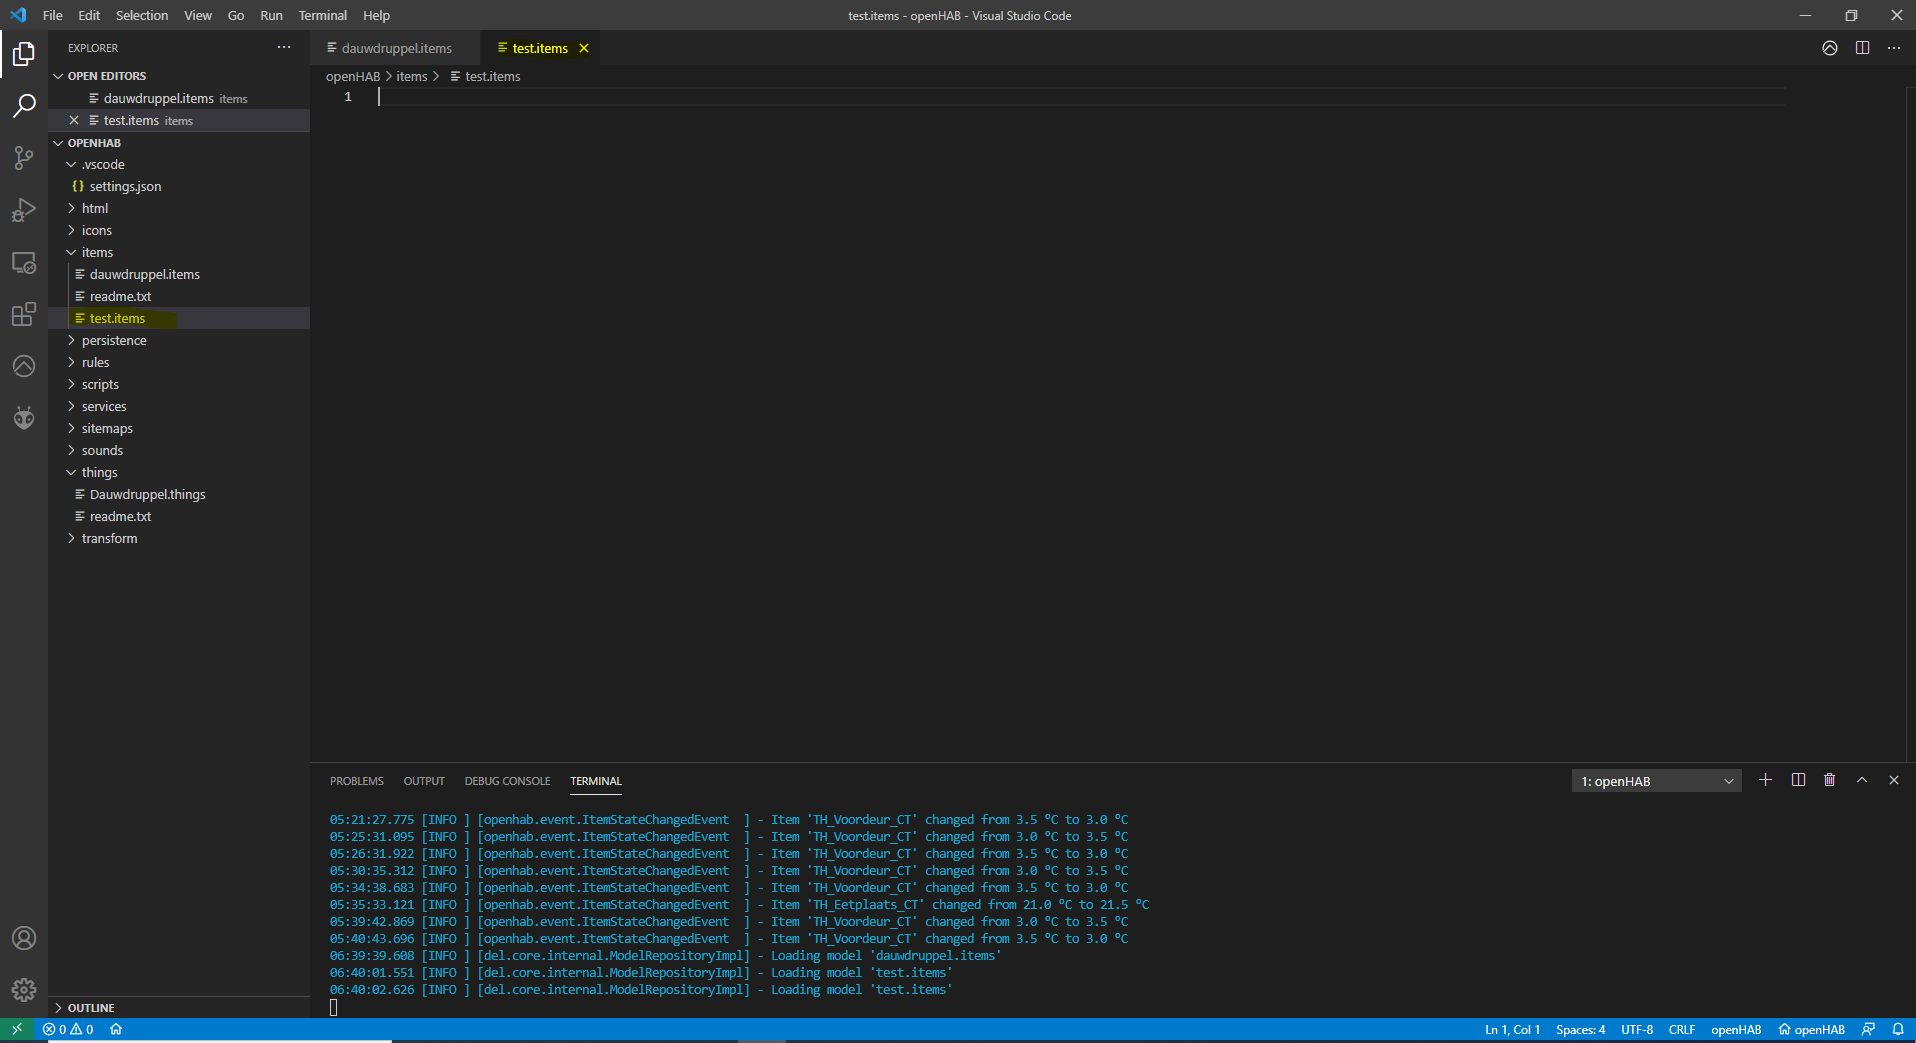Click 'openHAB' in the breadcrumb path

[x=353, y=76]
